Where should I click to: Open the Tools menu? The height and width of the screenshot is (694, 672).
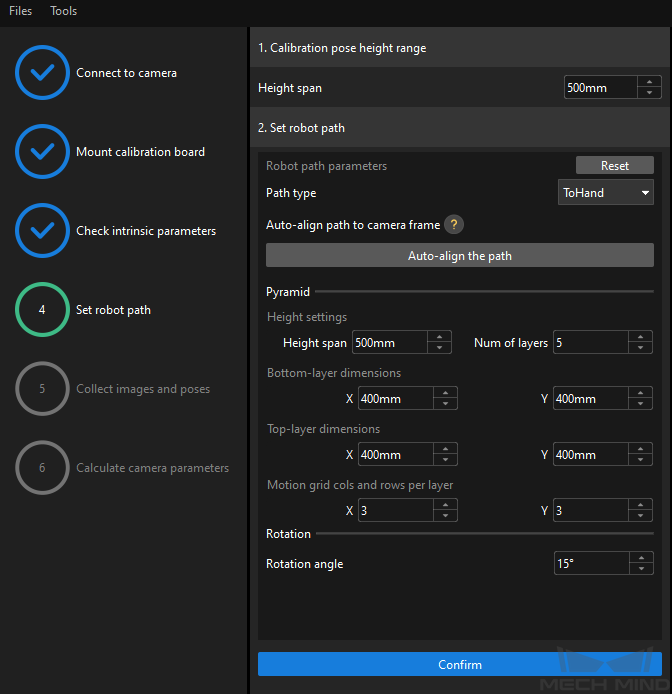coord(64,11)
